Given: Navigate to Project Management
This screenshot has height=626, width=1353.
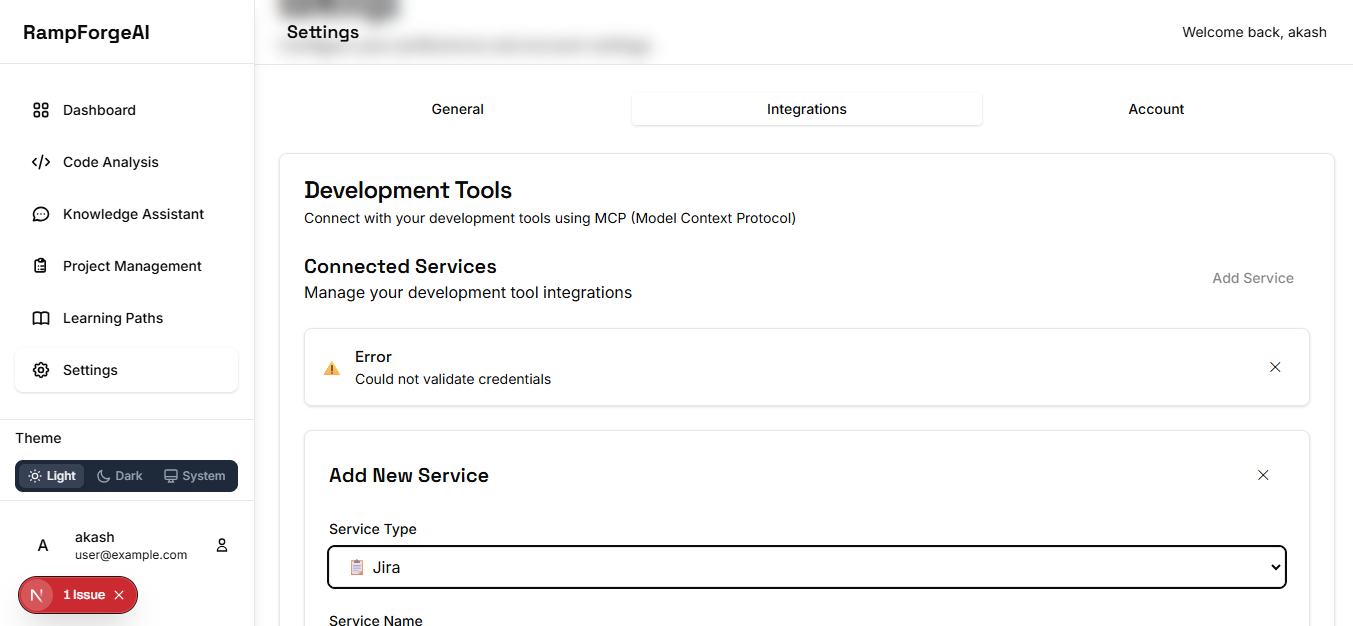Looking at the screenshot, I should [126, 266].
